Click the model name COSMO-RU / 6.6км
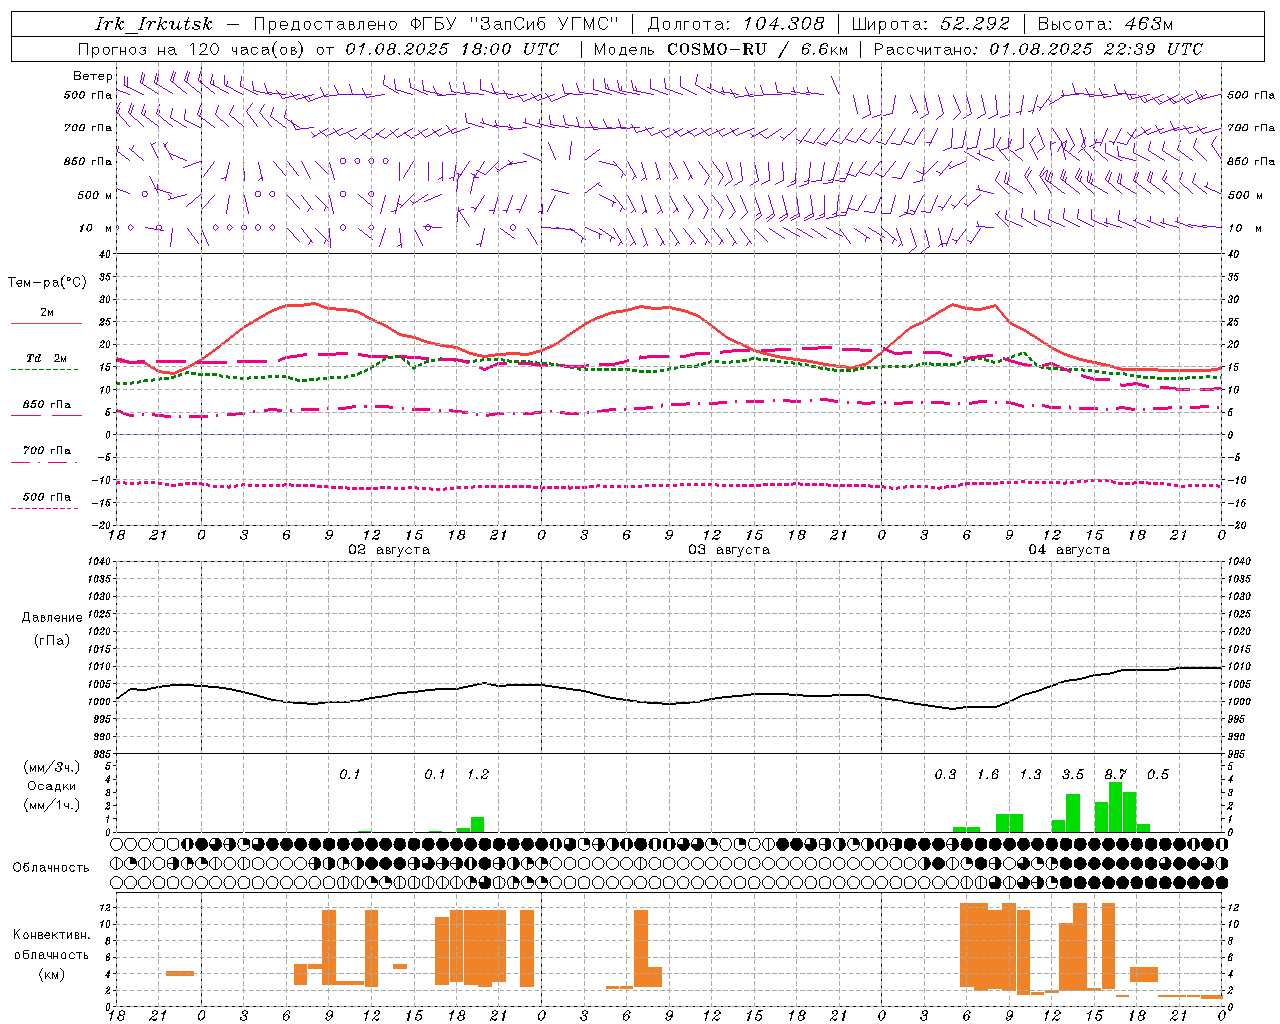 point(758,49)
